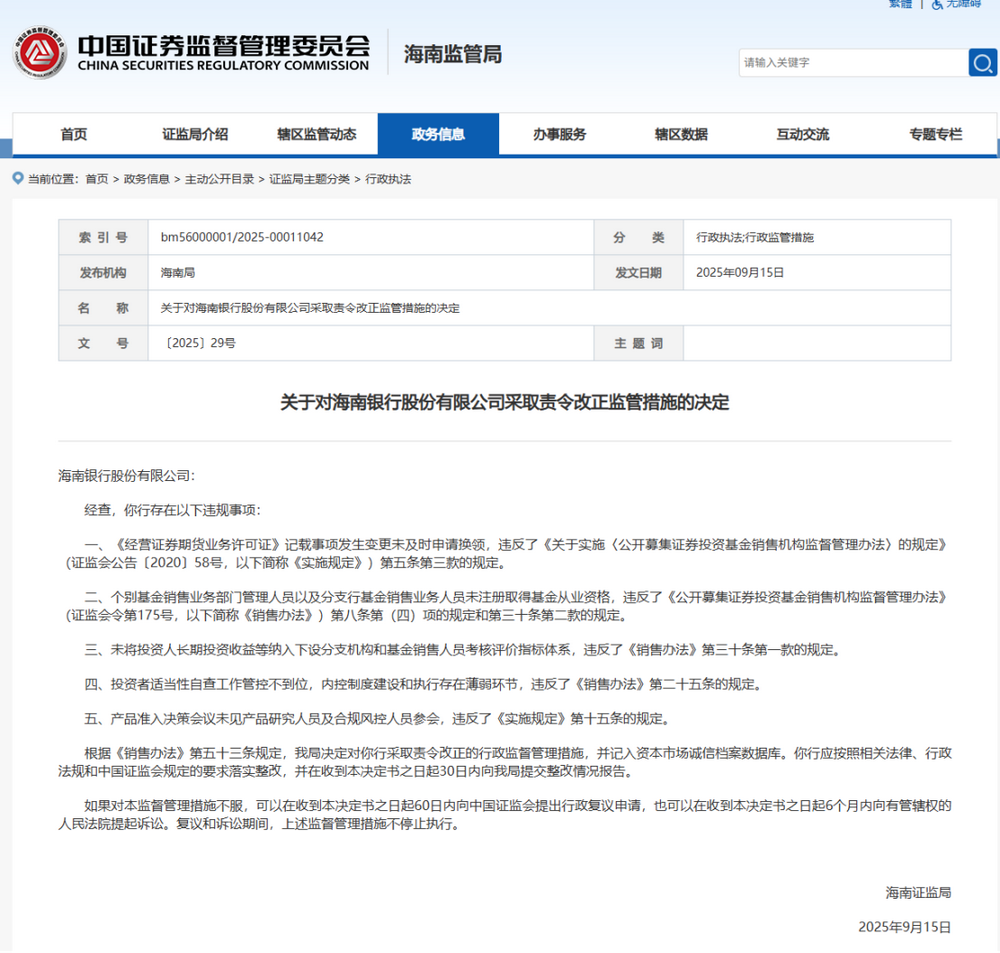The height and width of the screenshot is (953, 1000).
Task: Open the 专题专栏 navigation tab
Action: [936, 134]
